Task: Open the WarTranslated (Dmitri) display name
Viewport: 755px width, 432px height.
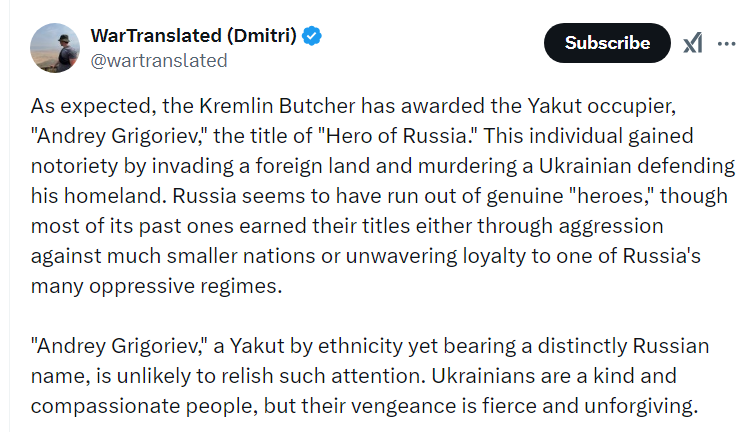Action: pos(194,36)
